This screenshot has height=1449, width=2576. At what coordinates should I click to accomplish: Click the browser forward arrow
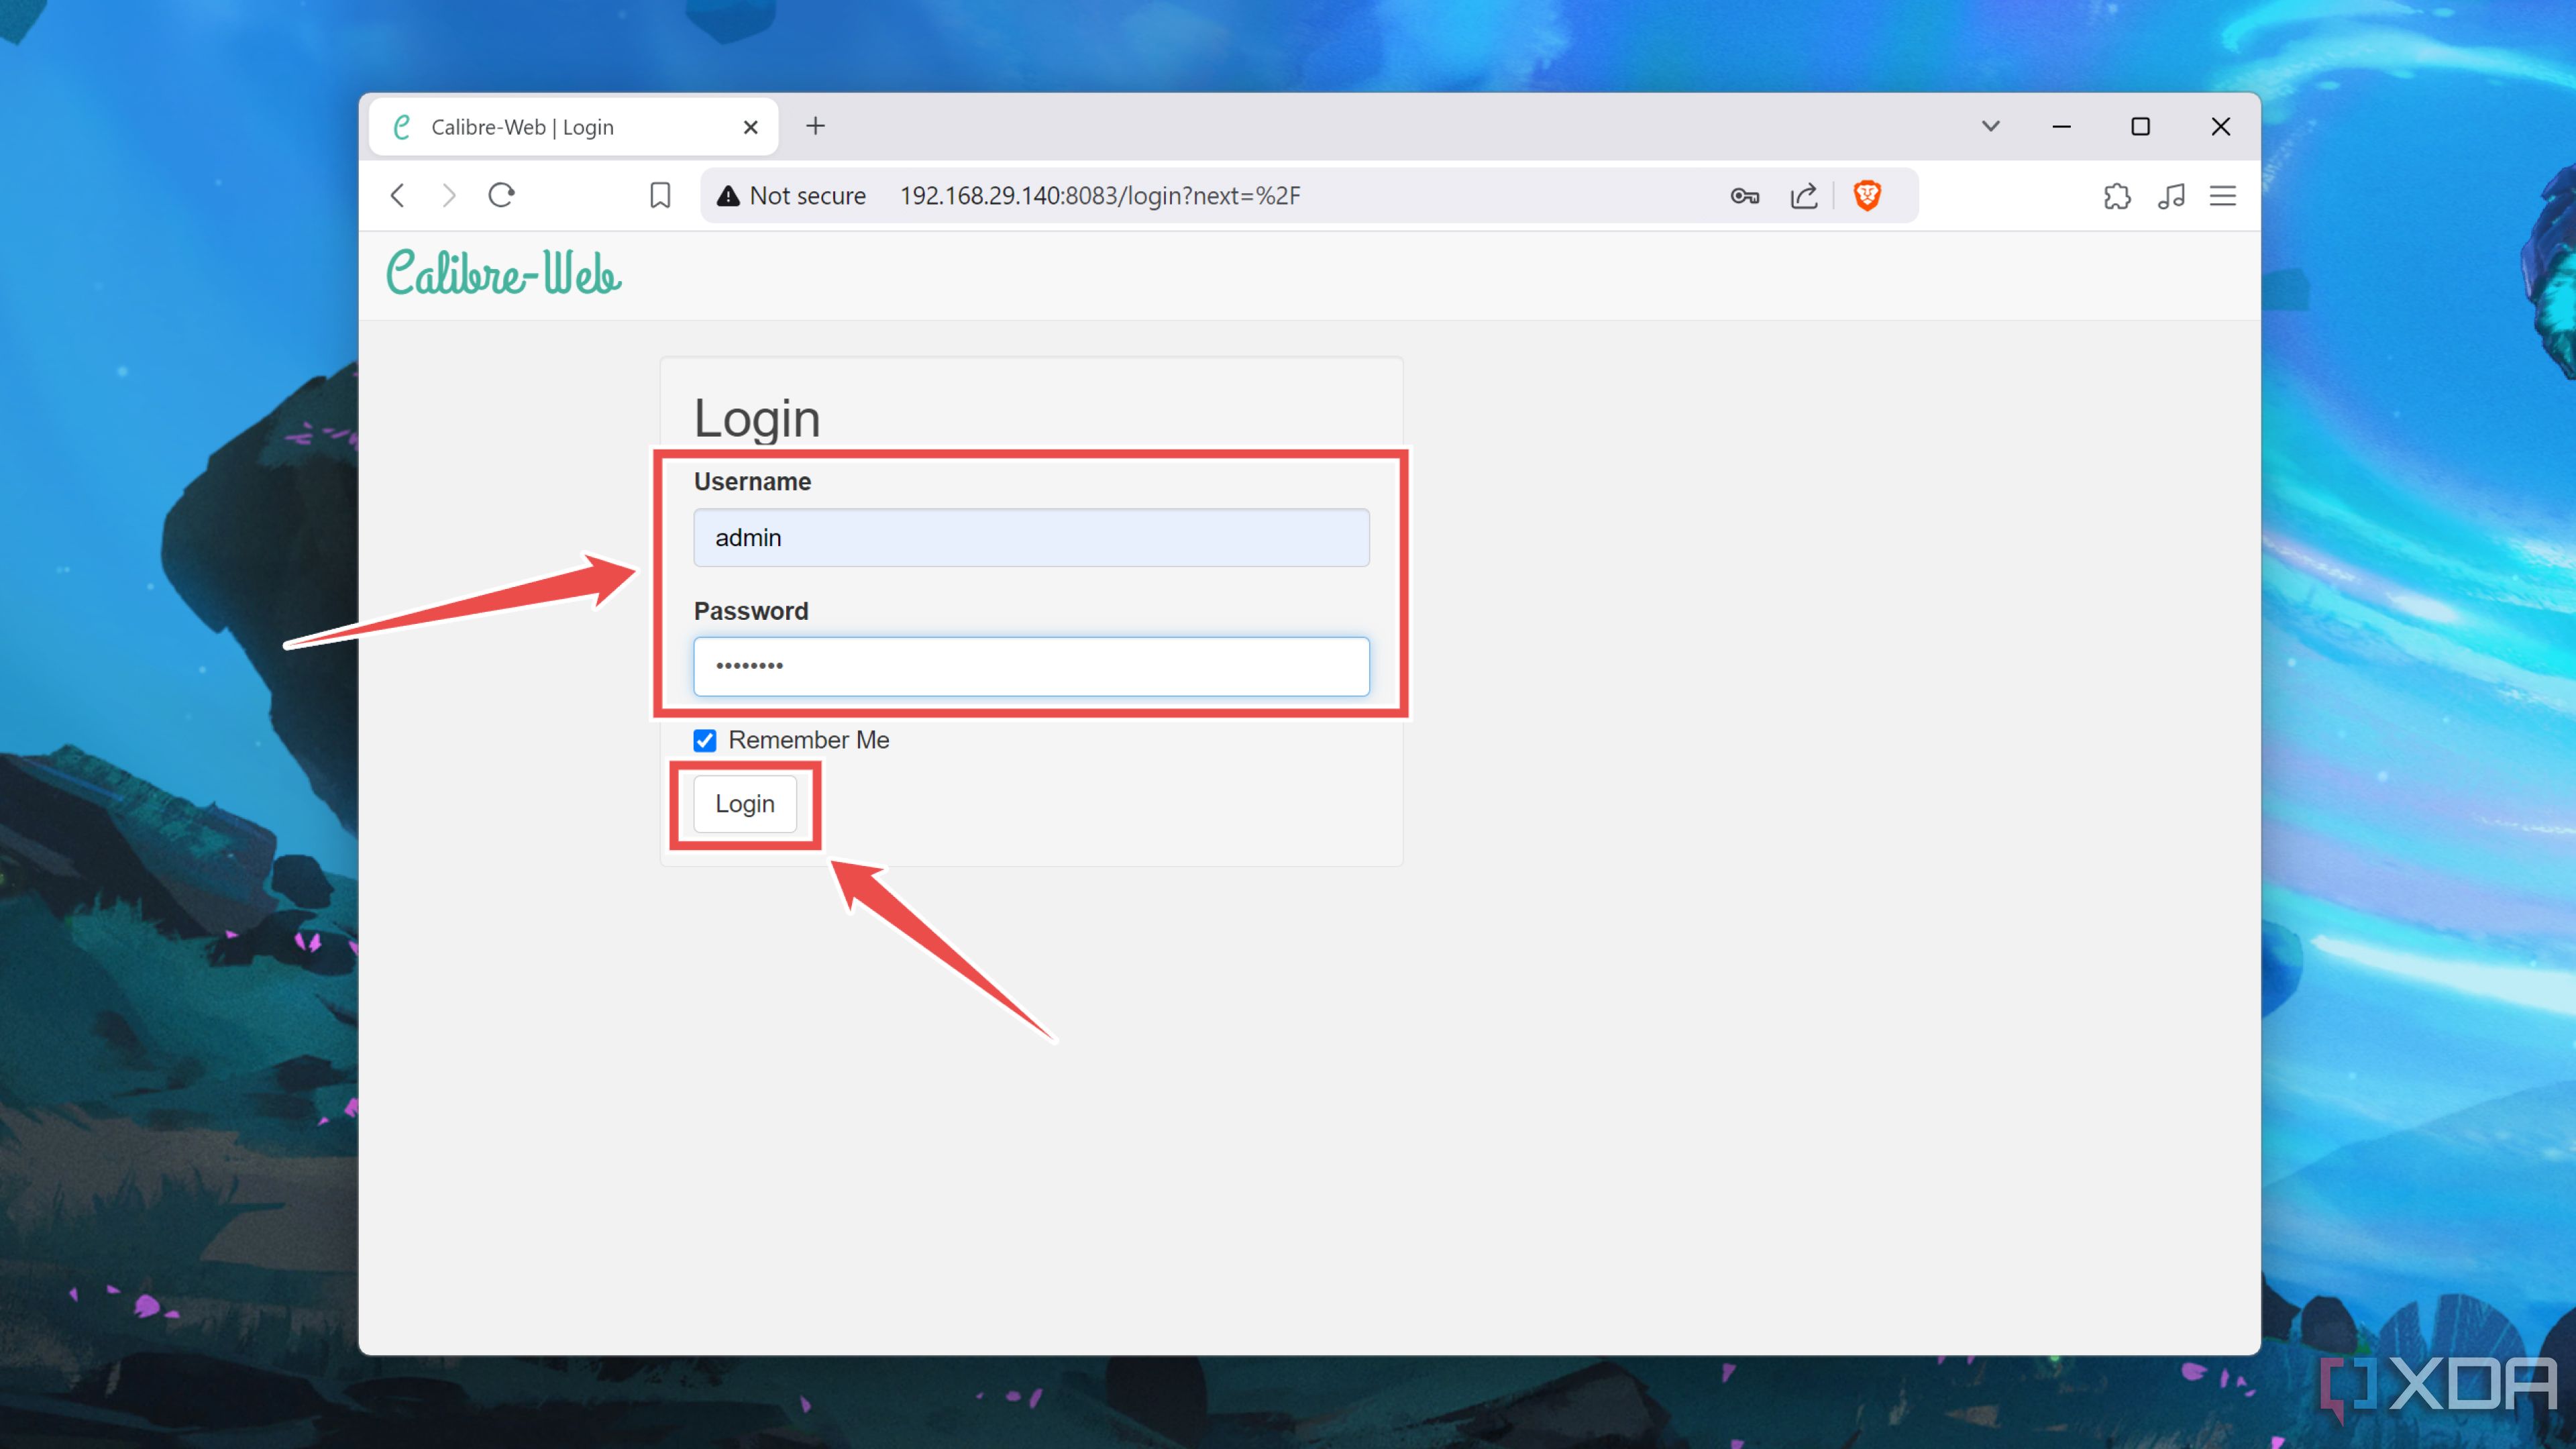point(449,195)
